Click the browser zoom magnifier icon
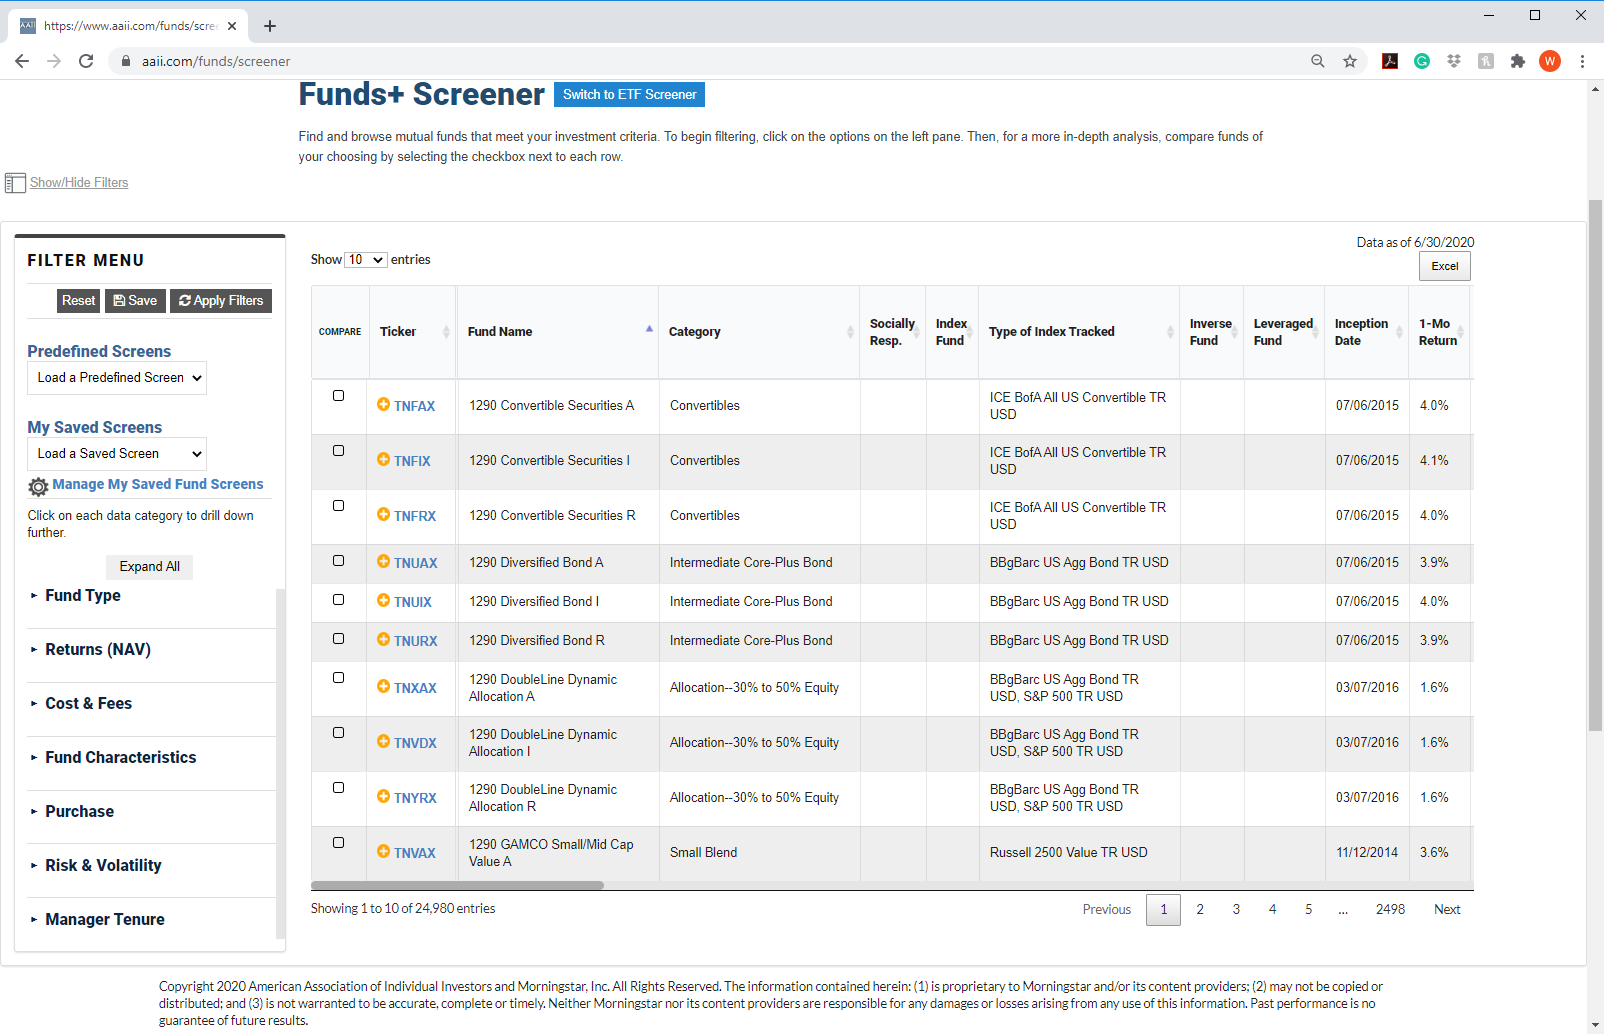 tap(1318, 61)
